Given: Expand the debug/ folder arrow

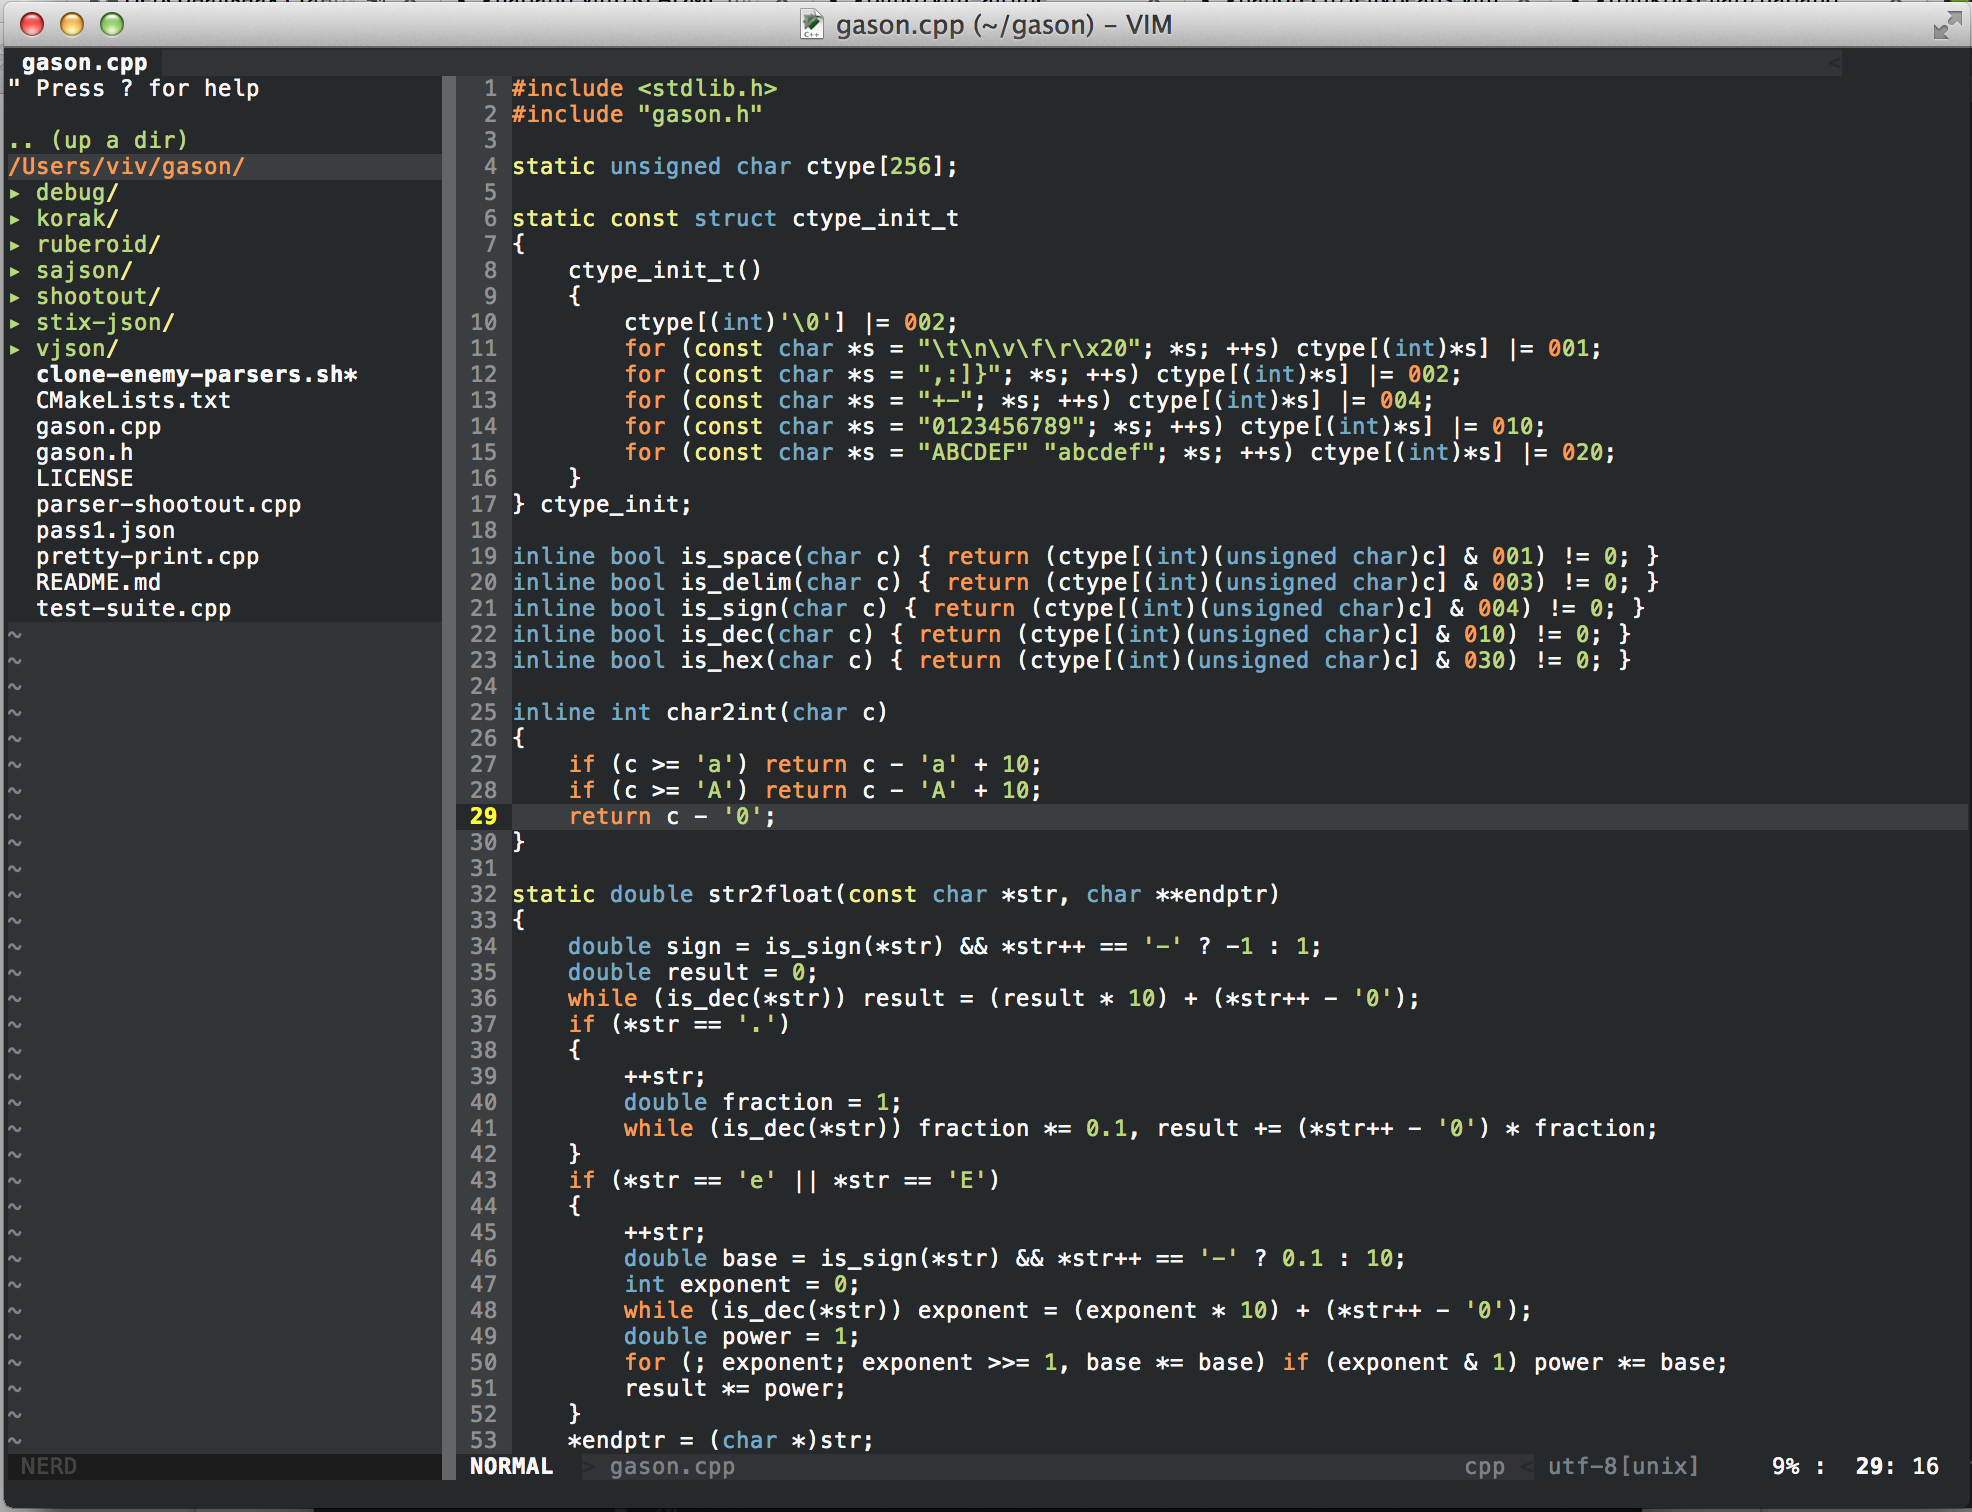Looking at the screenshot, I should 15,193.
